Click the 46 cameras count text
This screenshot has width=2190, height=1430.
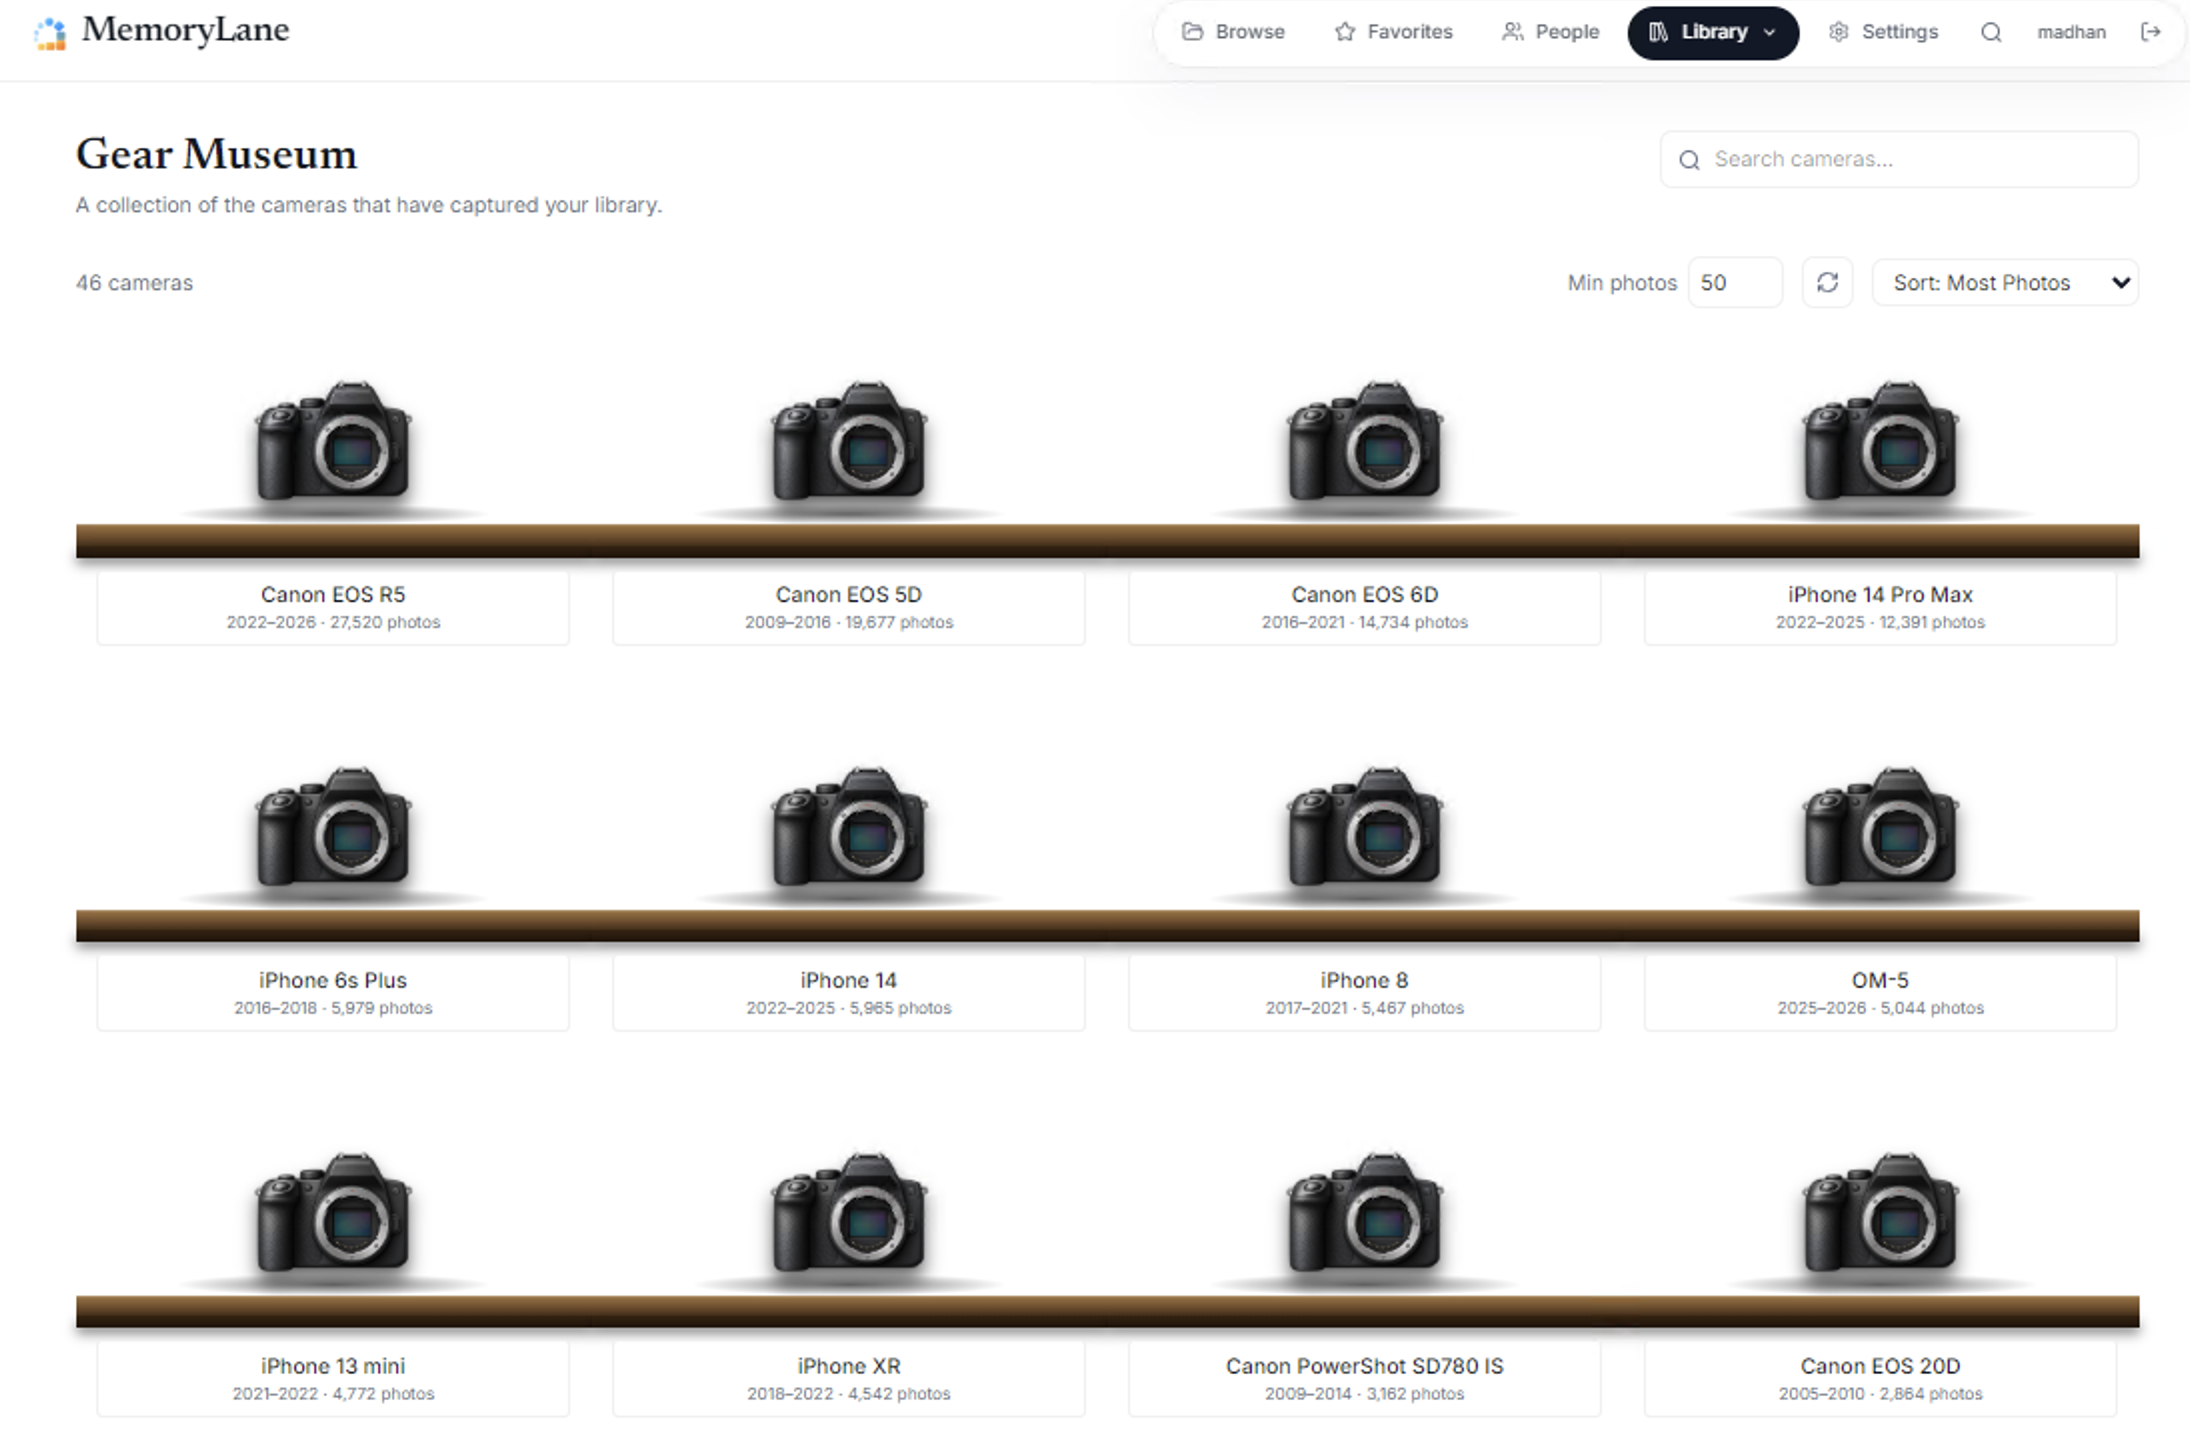coord(135,283)
